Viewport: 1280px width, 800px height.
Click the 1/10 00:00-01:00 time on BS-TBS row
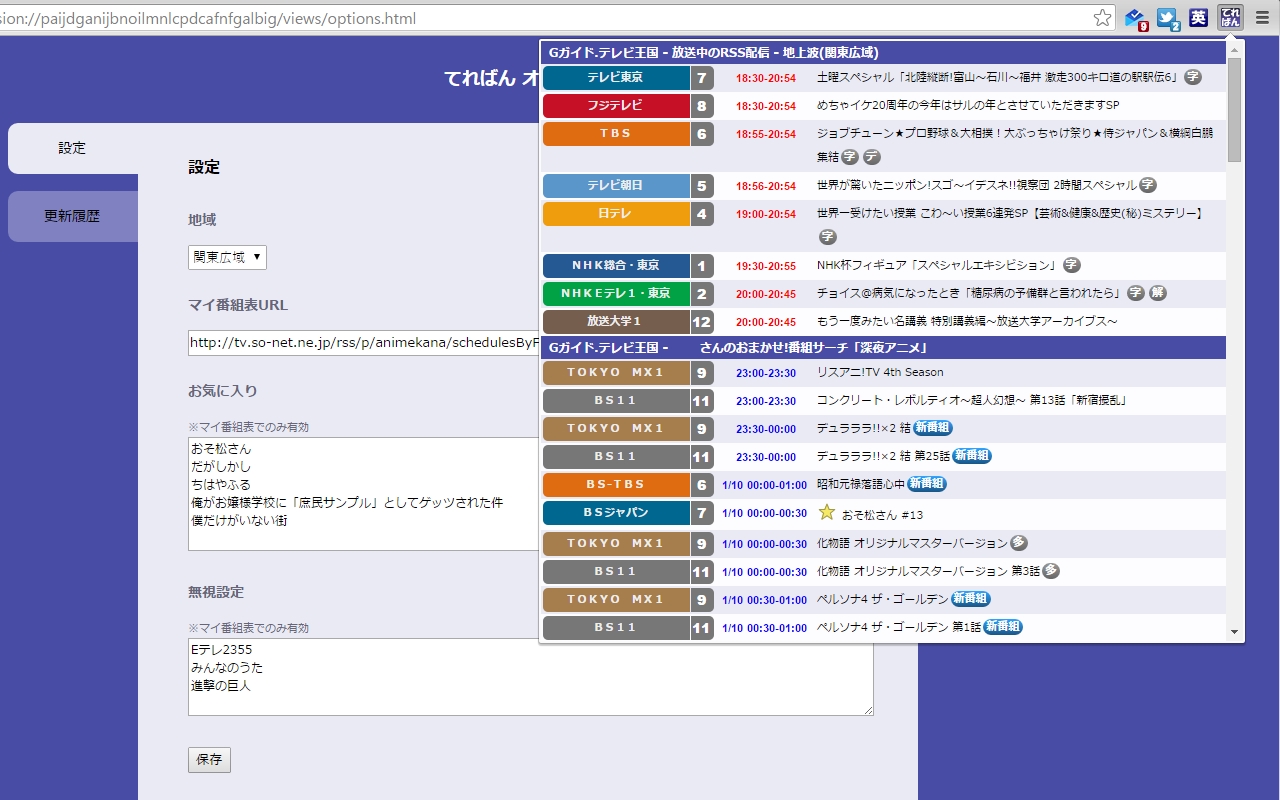(x=764, y=485)
